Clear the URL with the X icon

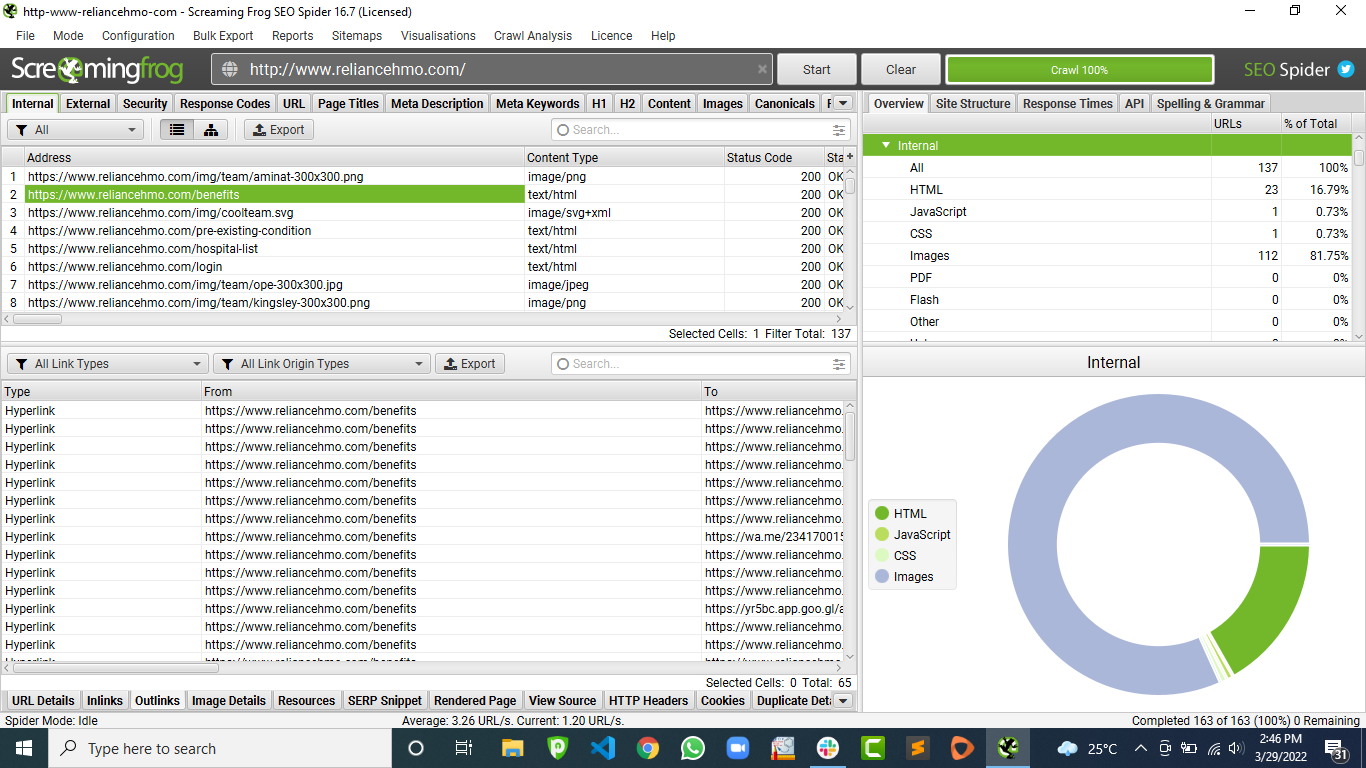coord(762,70)
